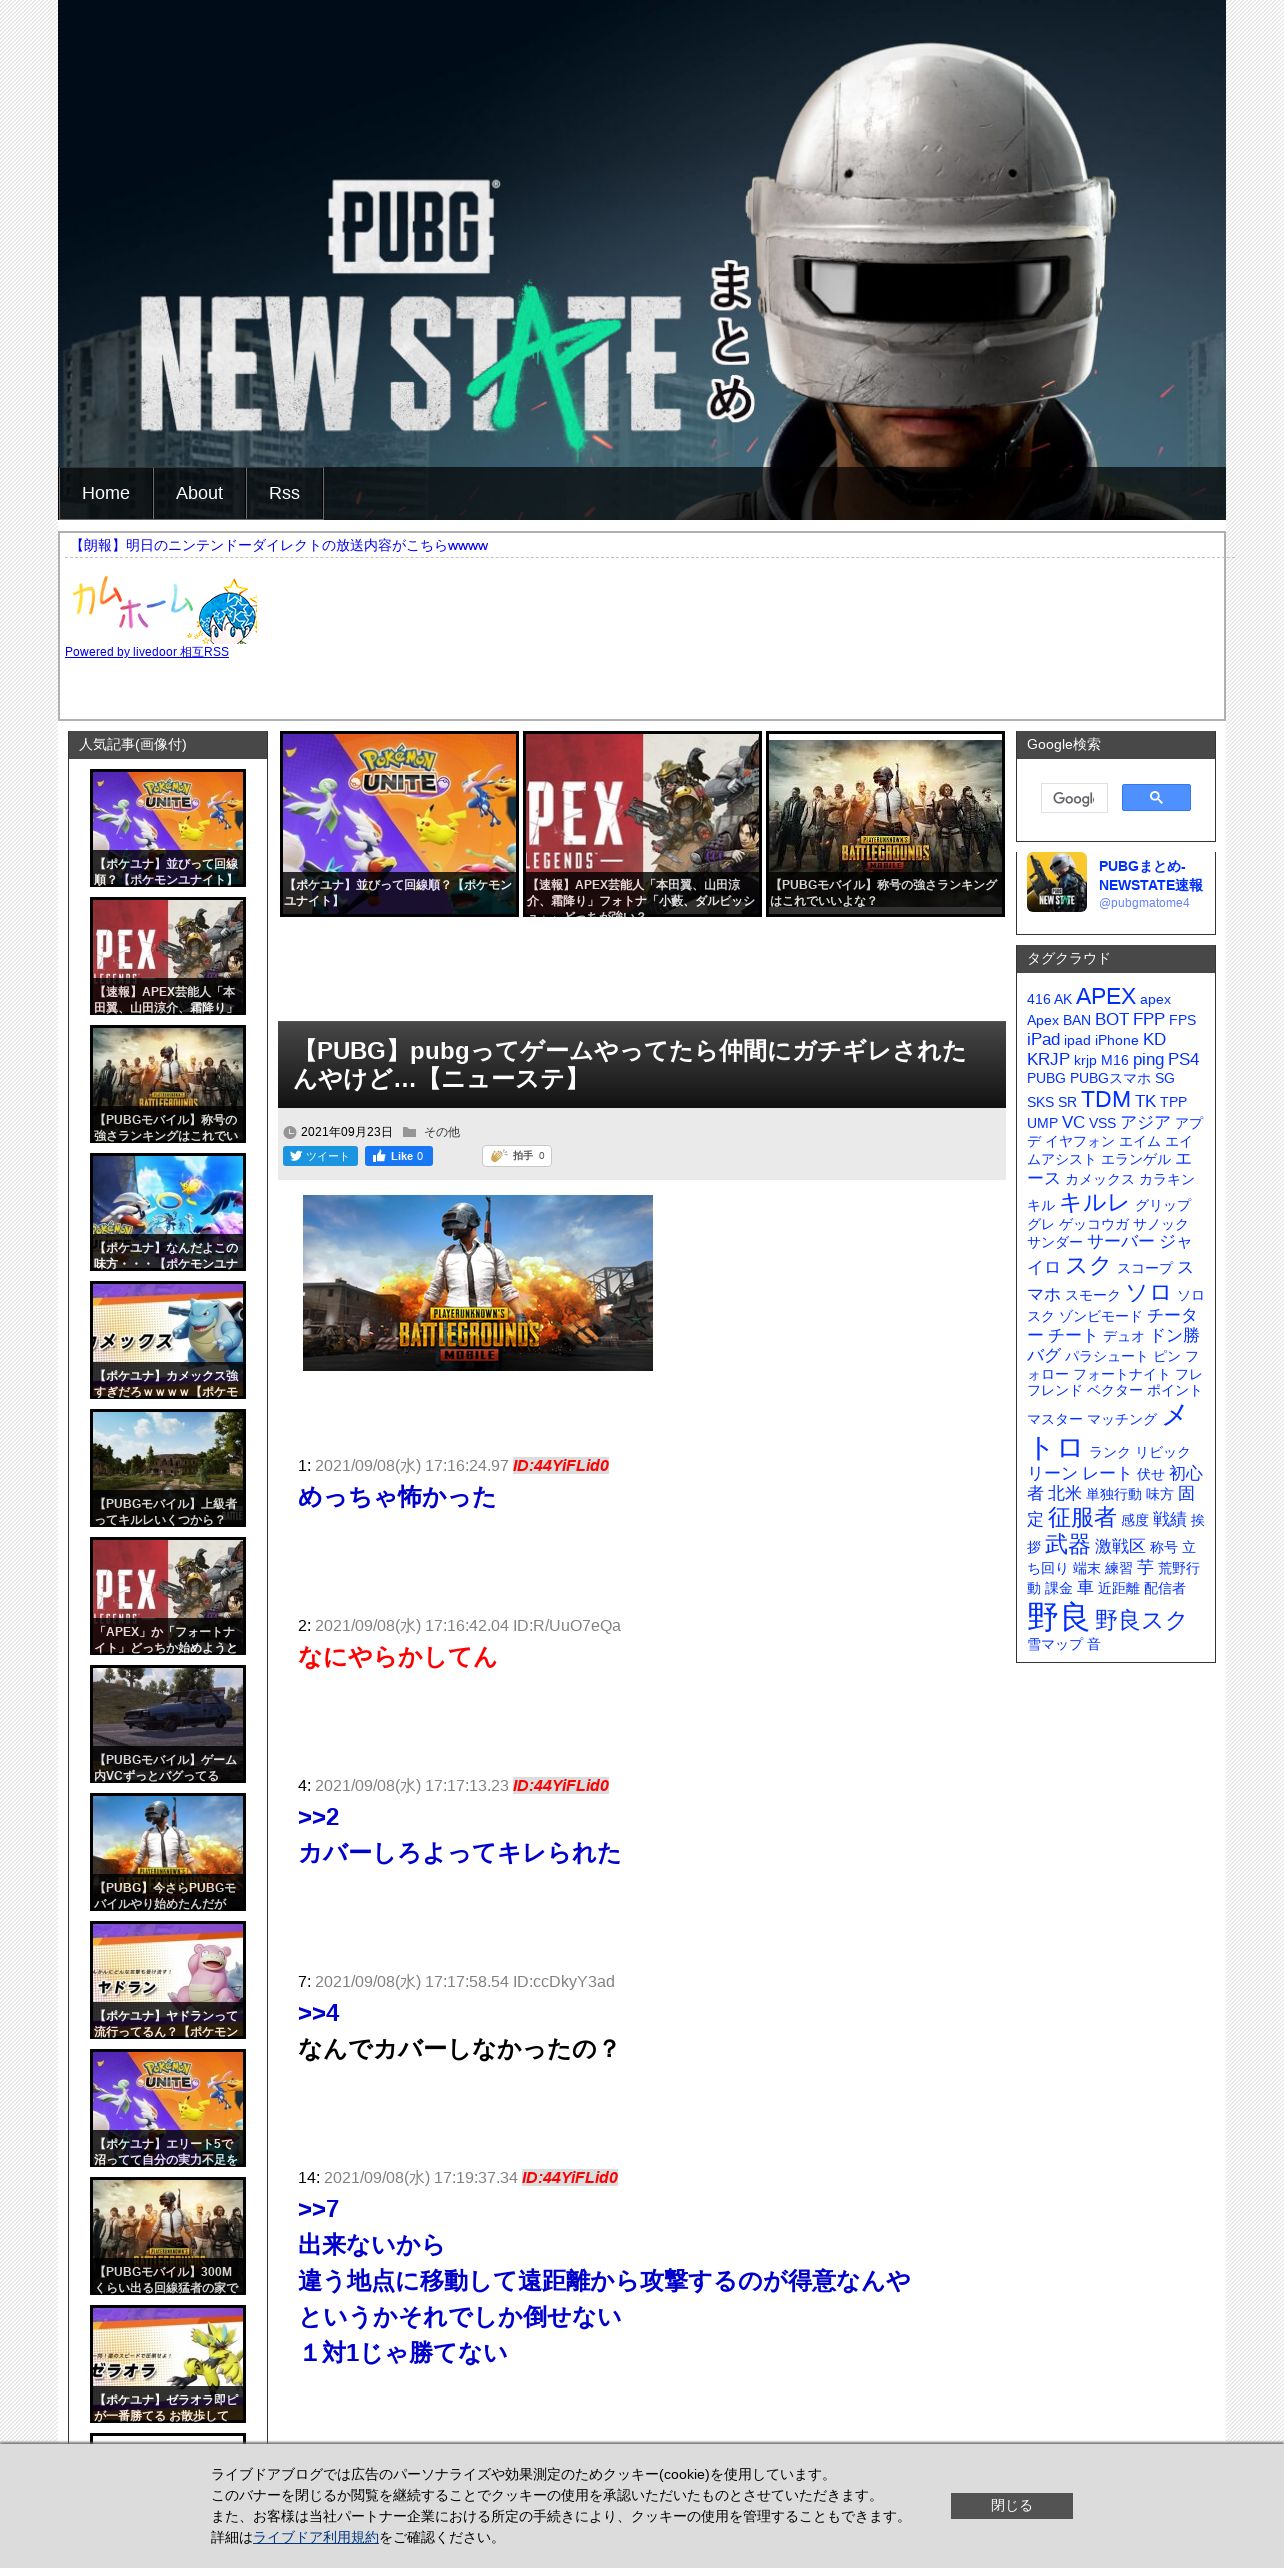1284x2568 pixels.
Task: Open sidebar 300Mくらい出る回線猛者 thumbnail
Action: tap(168, 2236)
